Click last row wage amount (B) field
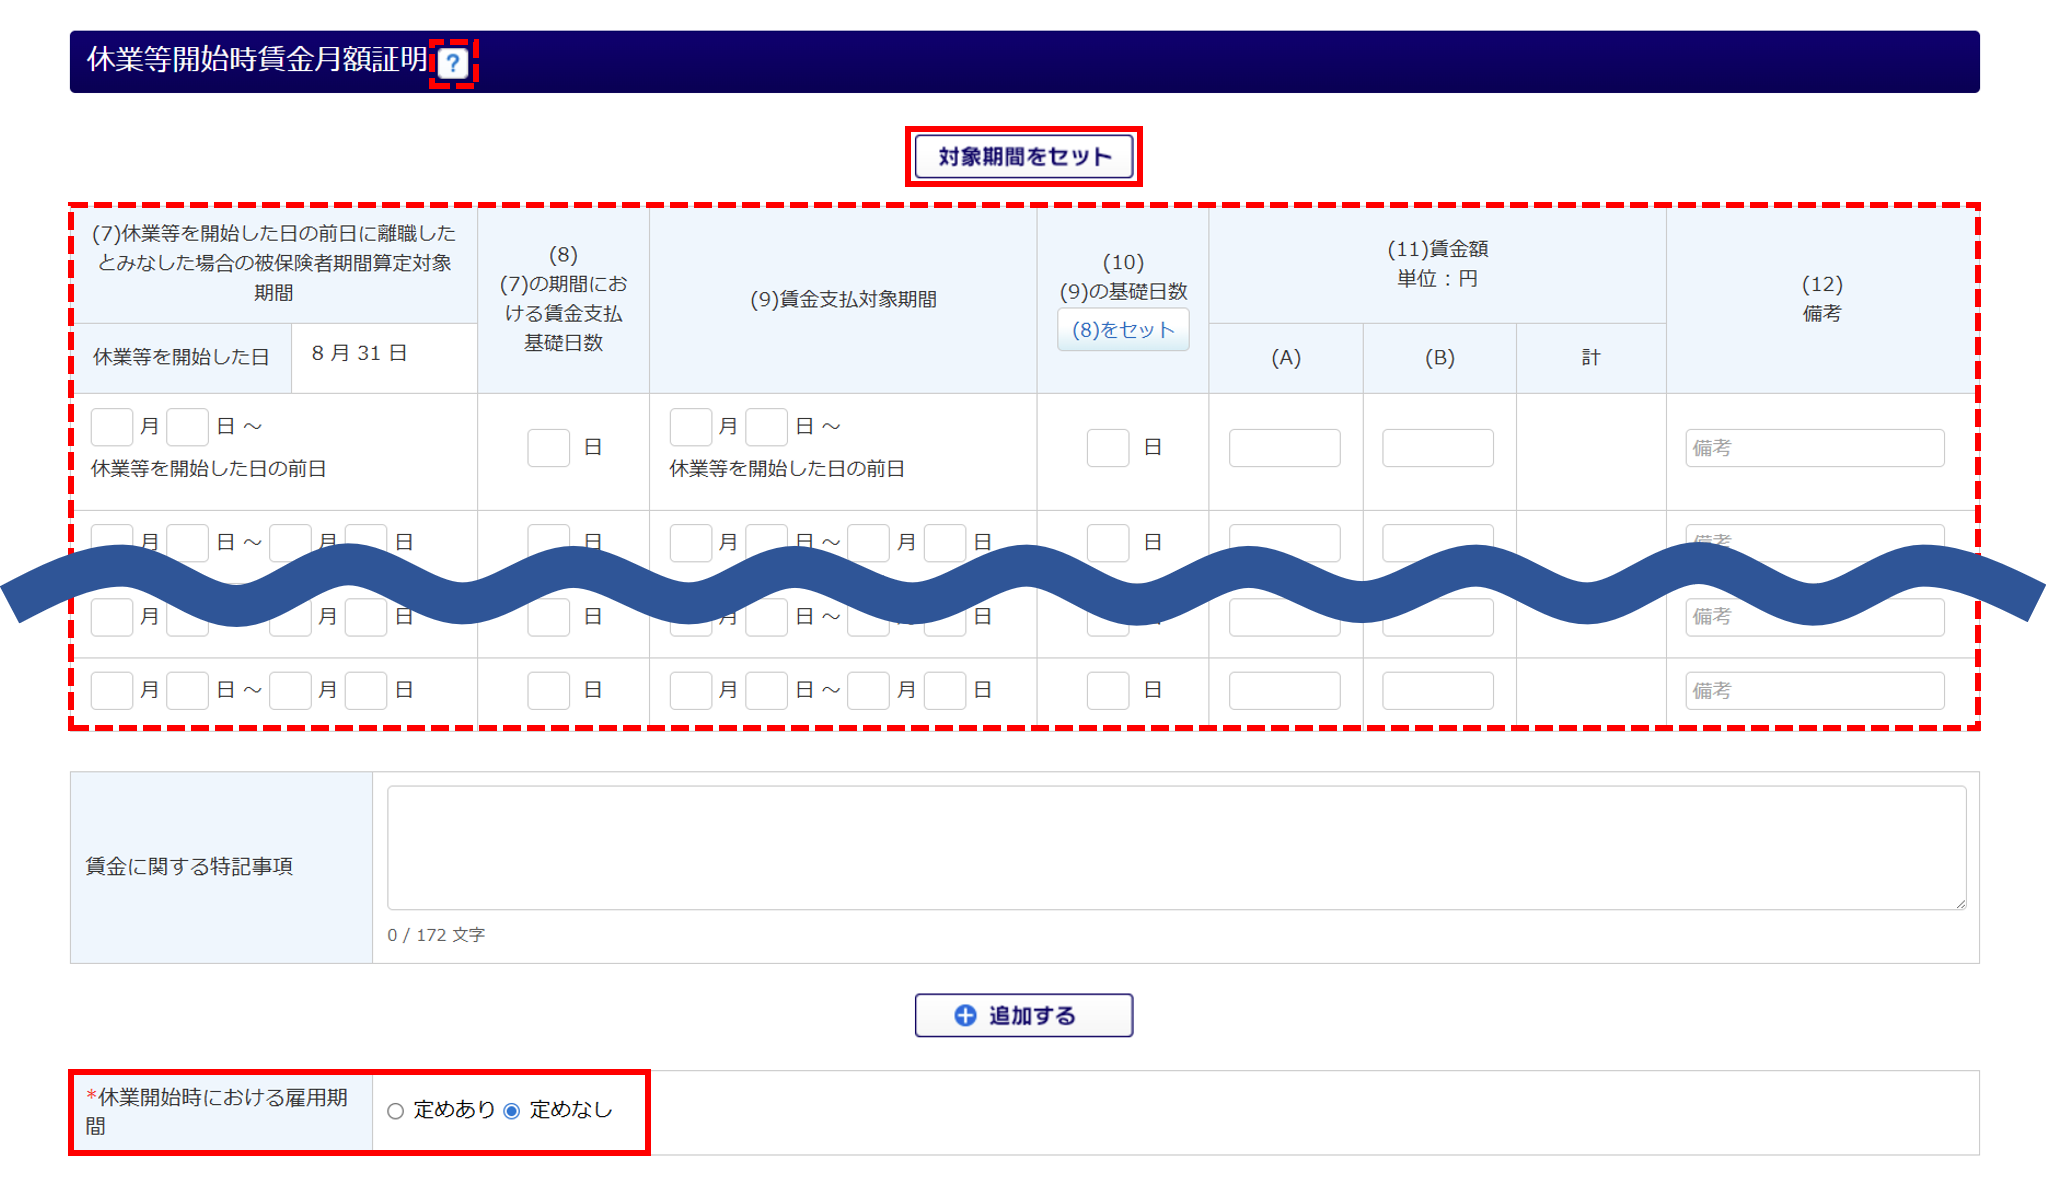The image size is (2047, 1184). coord(1437,690)
